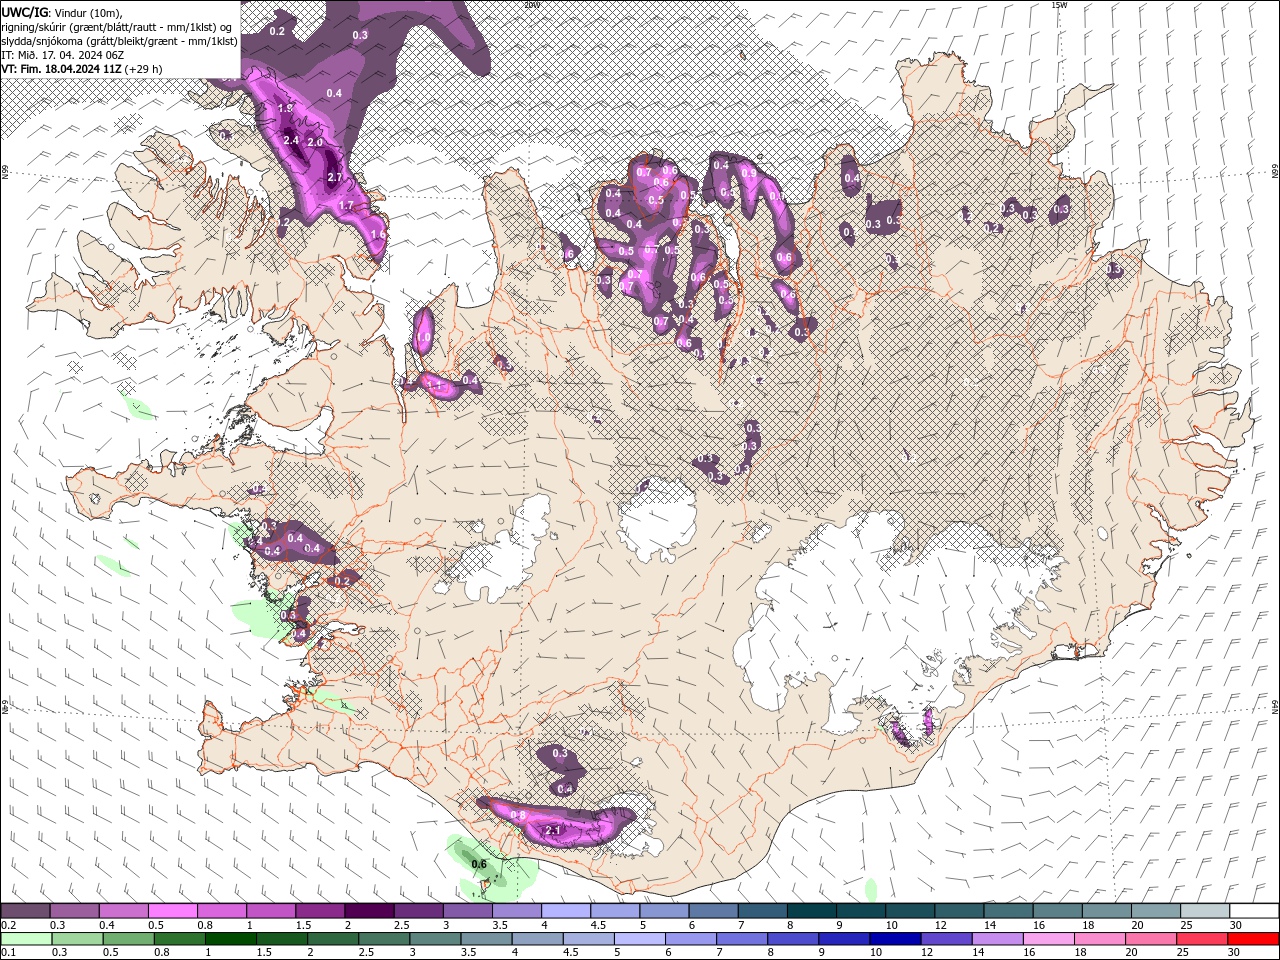Click the pale green 0.1 rain swatch
This screenshot has width=1280, height=960.
25,938
